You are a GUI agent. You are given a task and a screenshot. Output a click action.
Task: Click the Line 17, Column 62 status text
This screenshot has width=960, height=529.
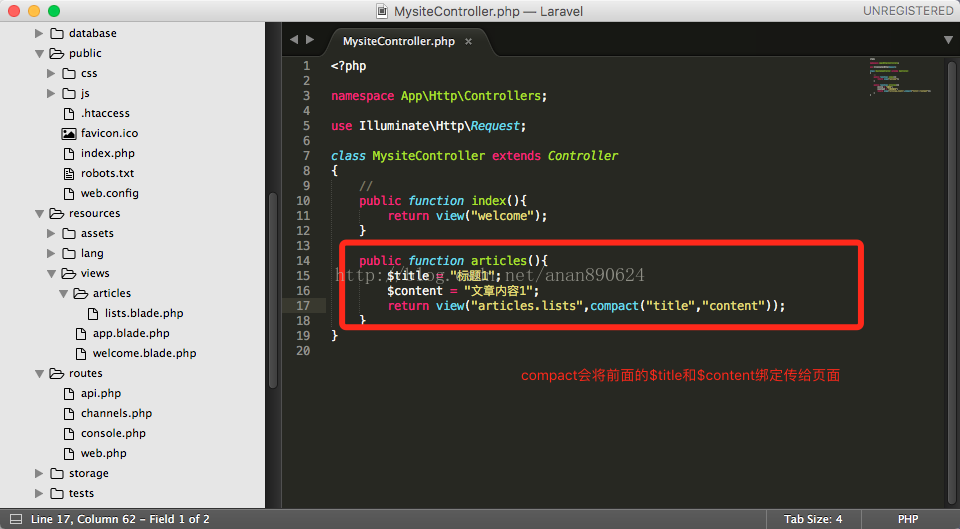[120, 519]
